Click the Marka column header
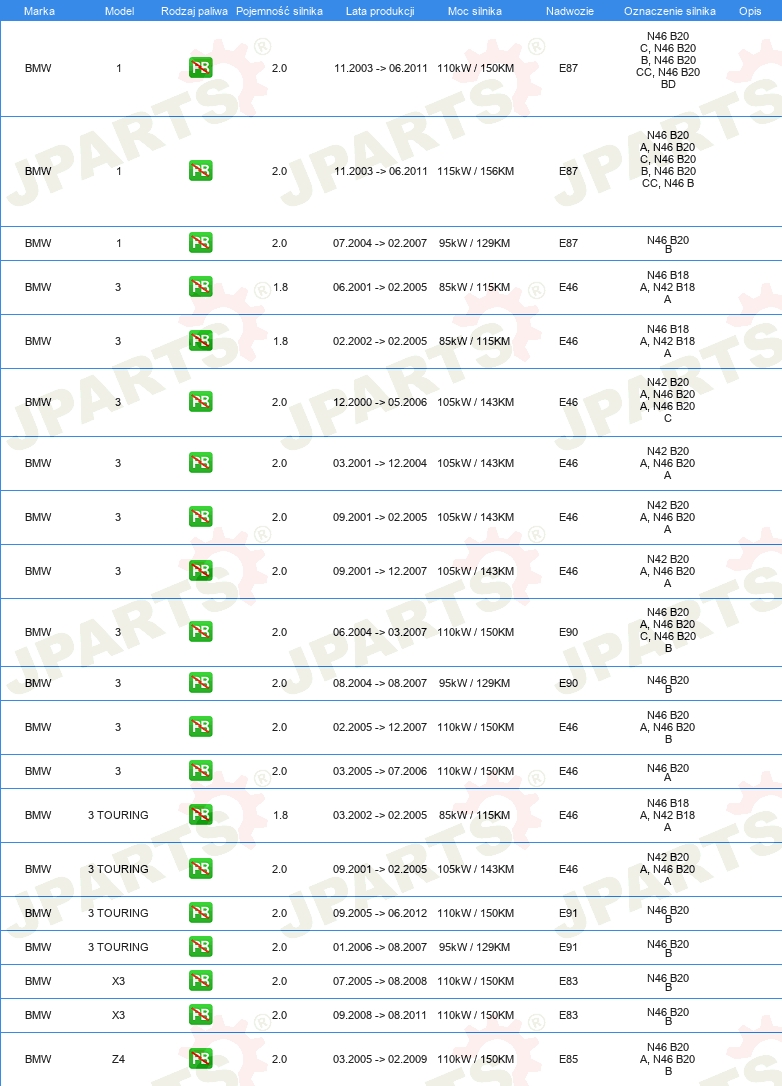The width and height of the screenshot is (782, 1086). [x=39, y=11]
